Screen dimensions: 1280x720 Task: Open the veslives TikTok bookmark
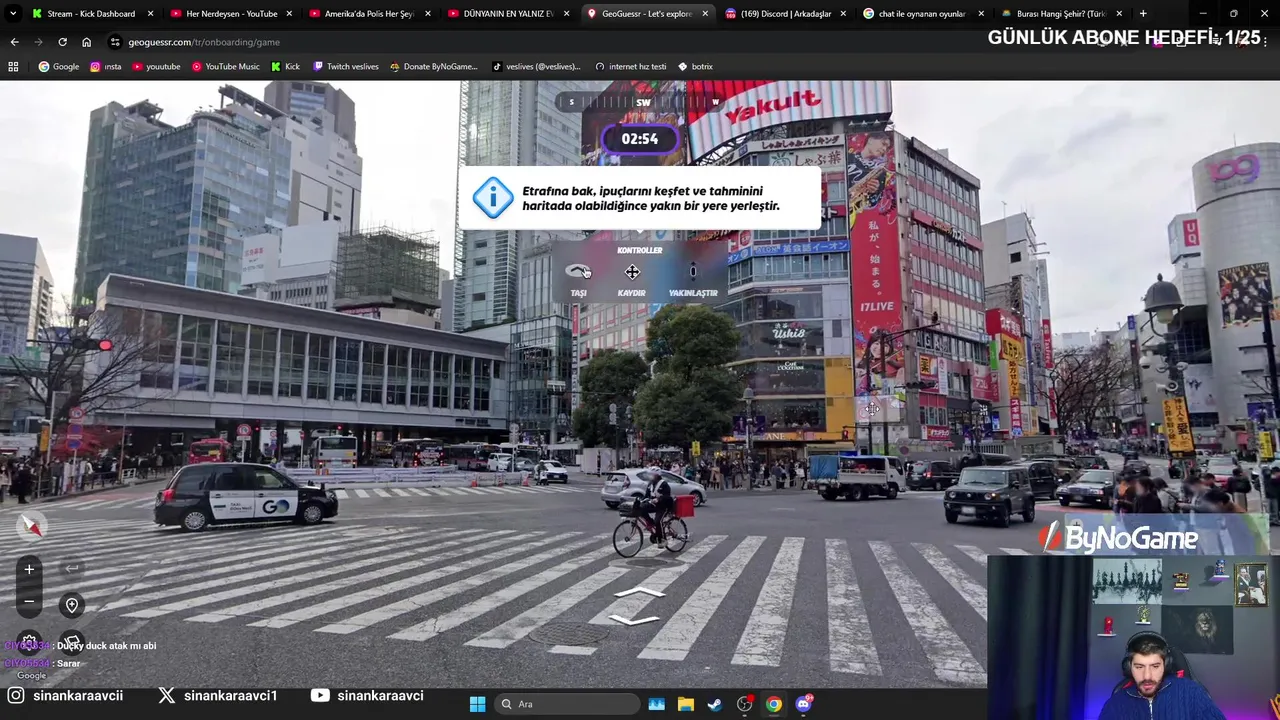[536, 67]
